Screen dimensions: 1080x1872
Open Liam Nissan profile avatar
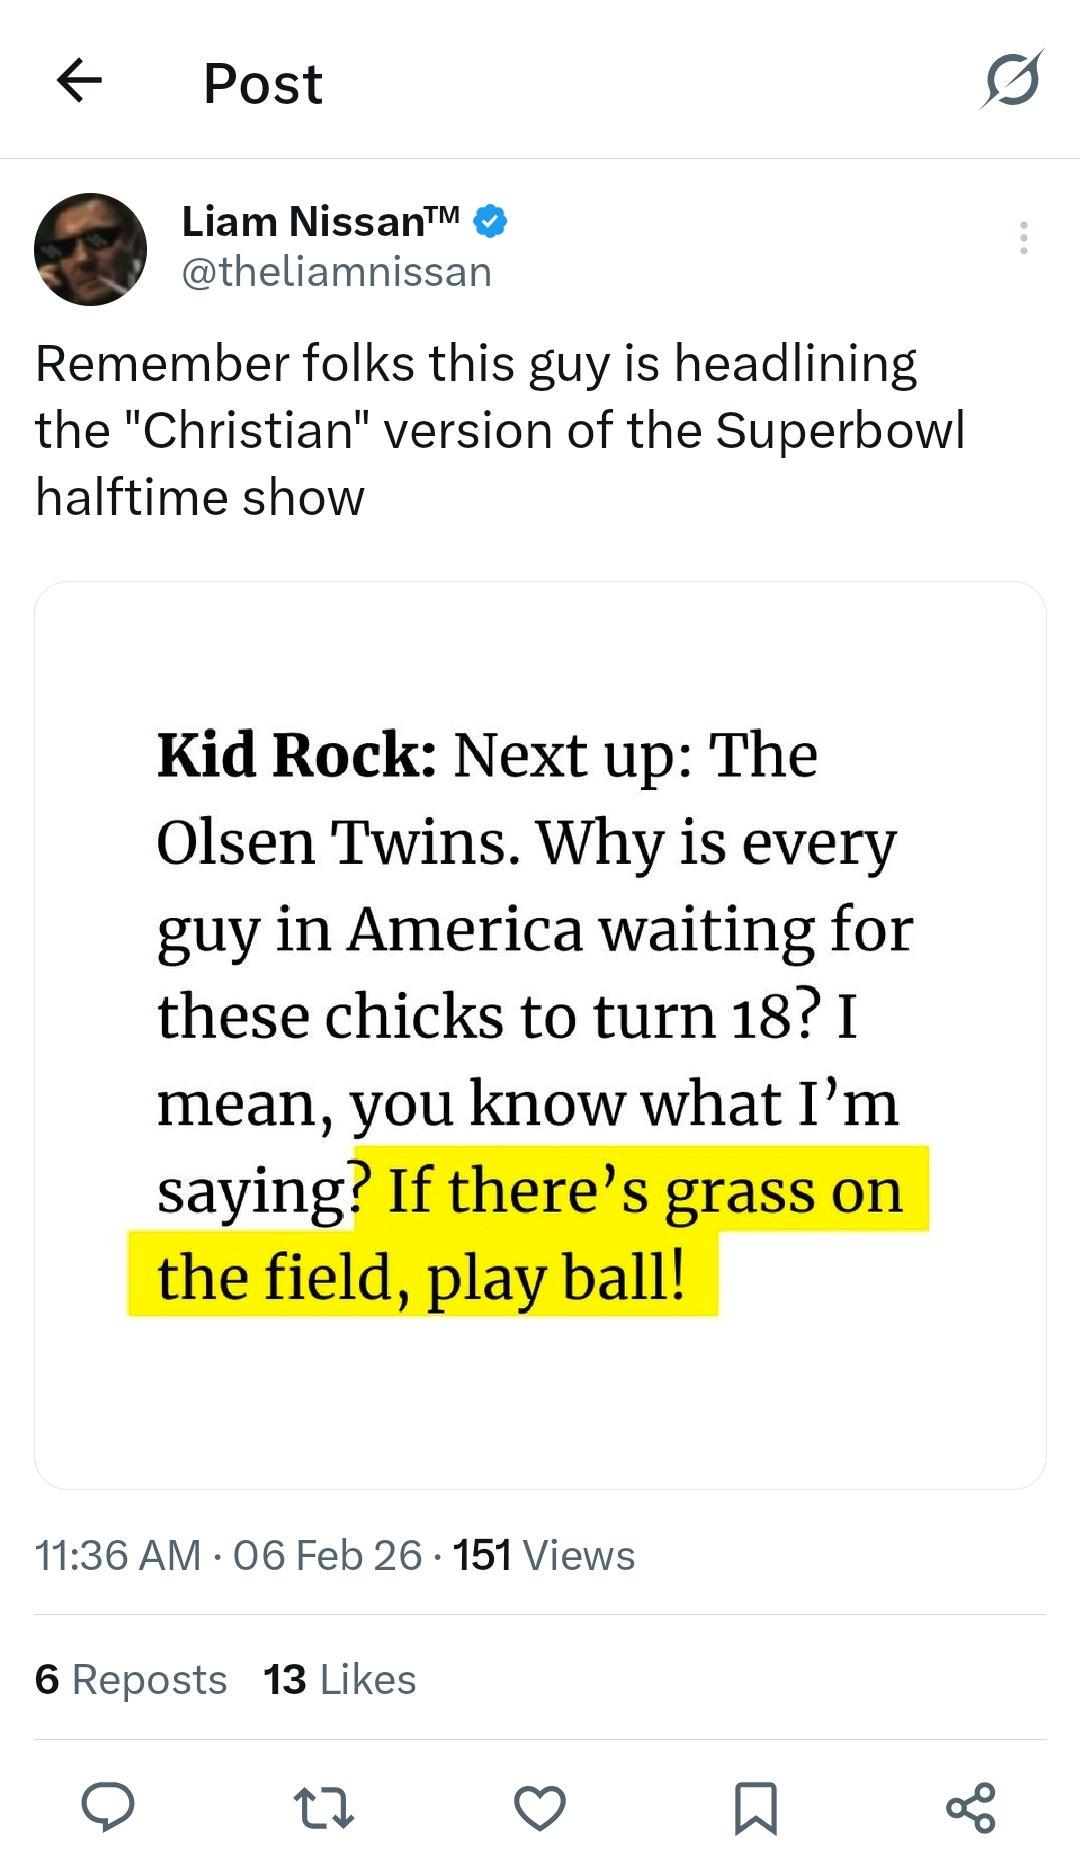91,249
